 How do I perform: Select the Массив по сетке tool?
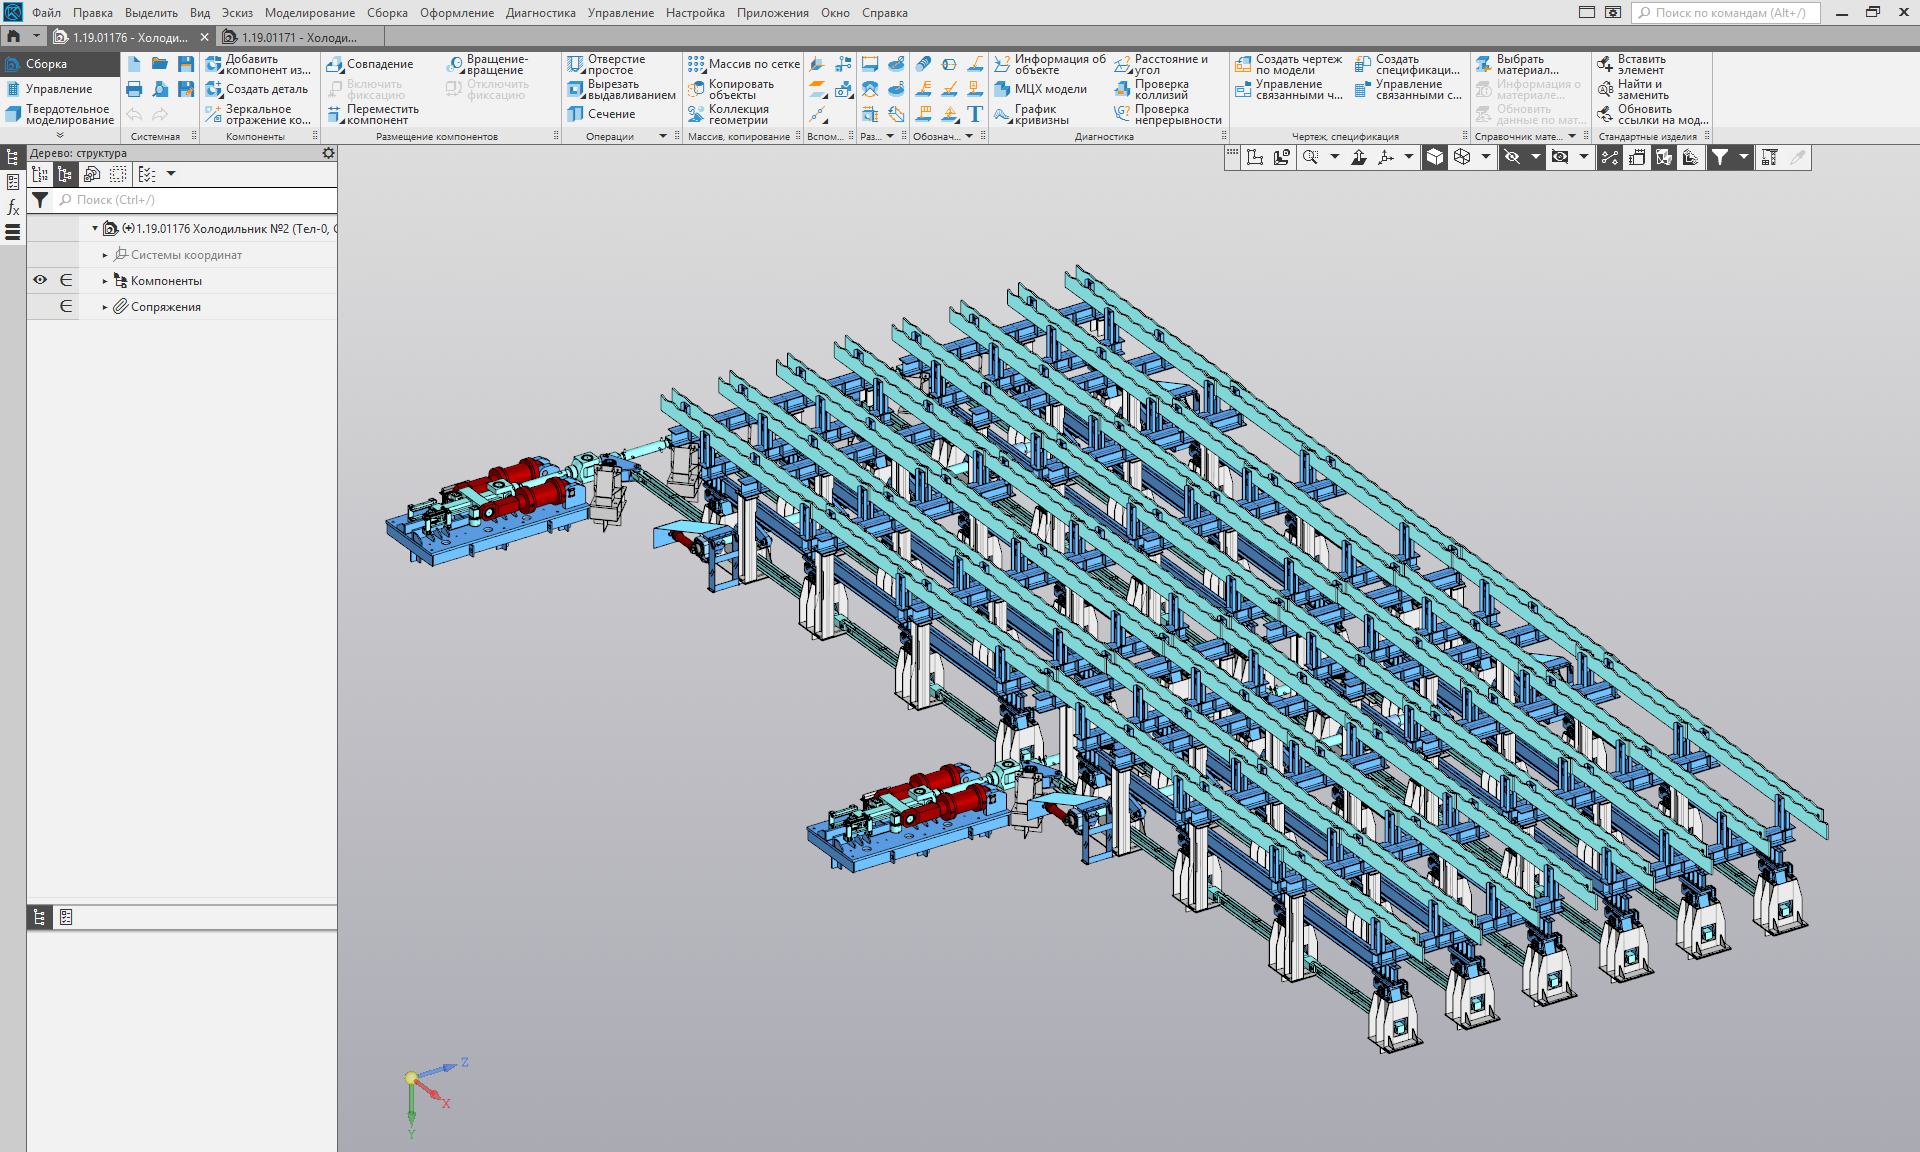click(x=743, y=64)
